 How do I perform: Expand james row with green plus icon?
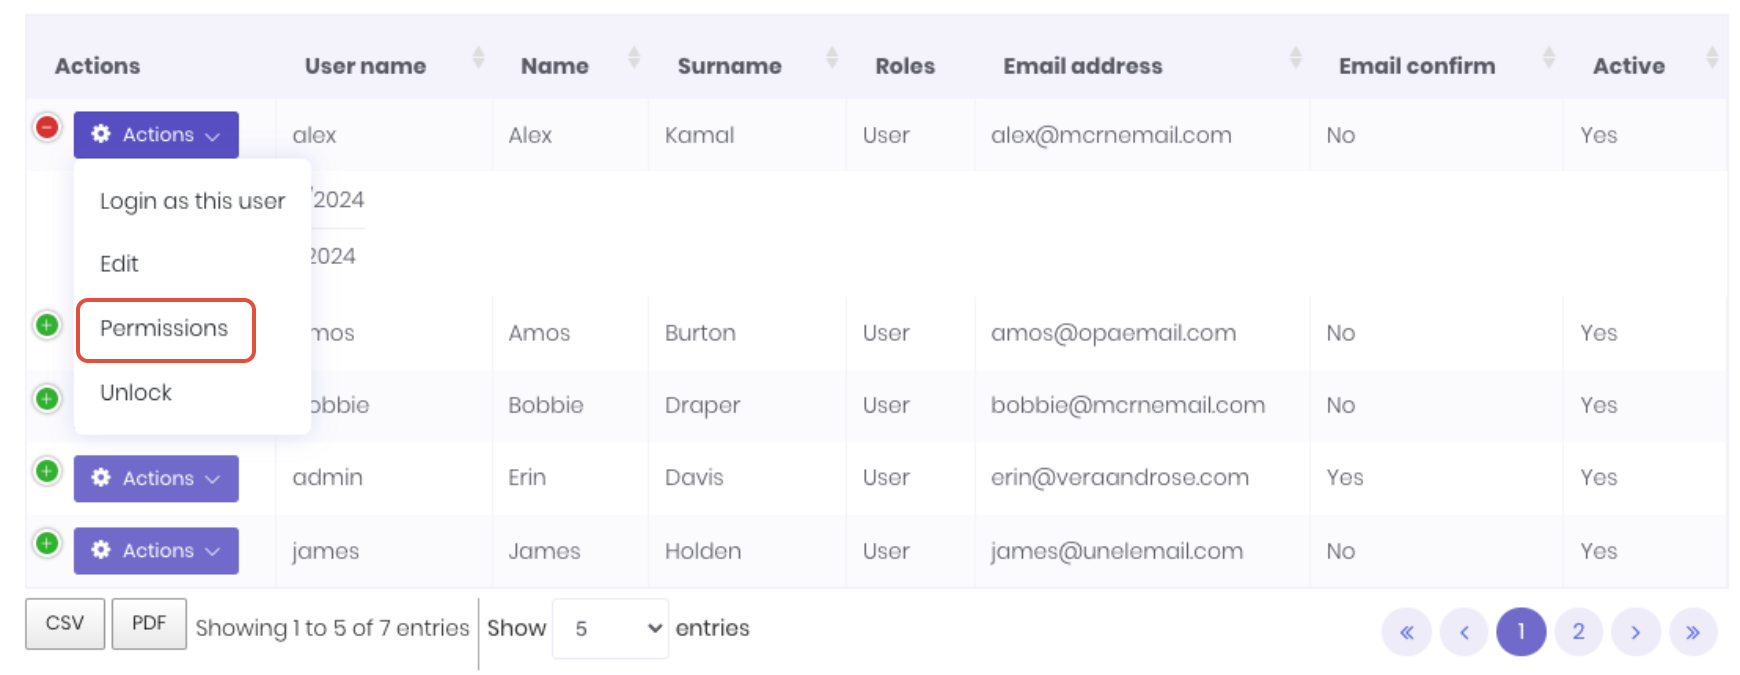tap(47, 543)
